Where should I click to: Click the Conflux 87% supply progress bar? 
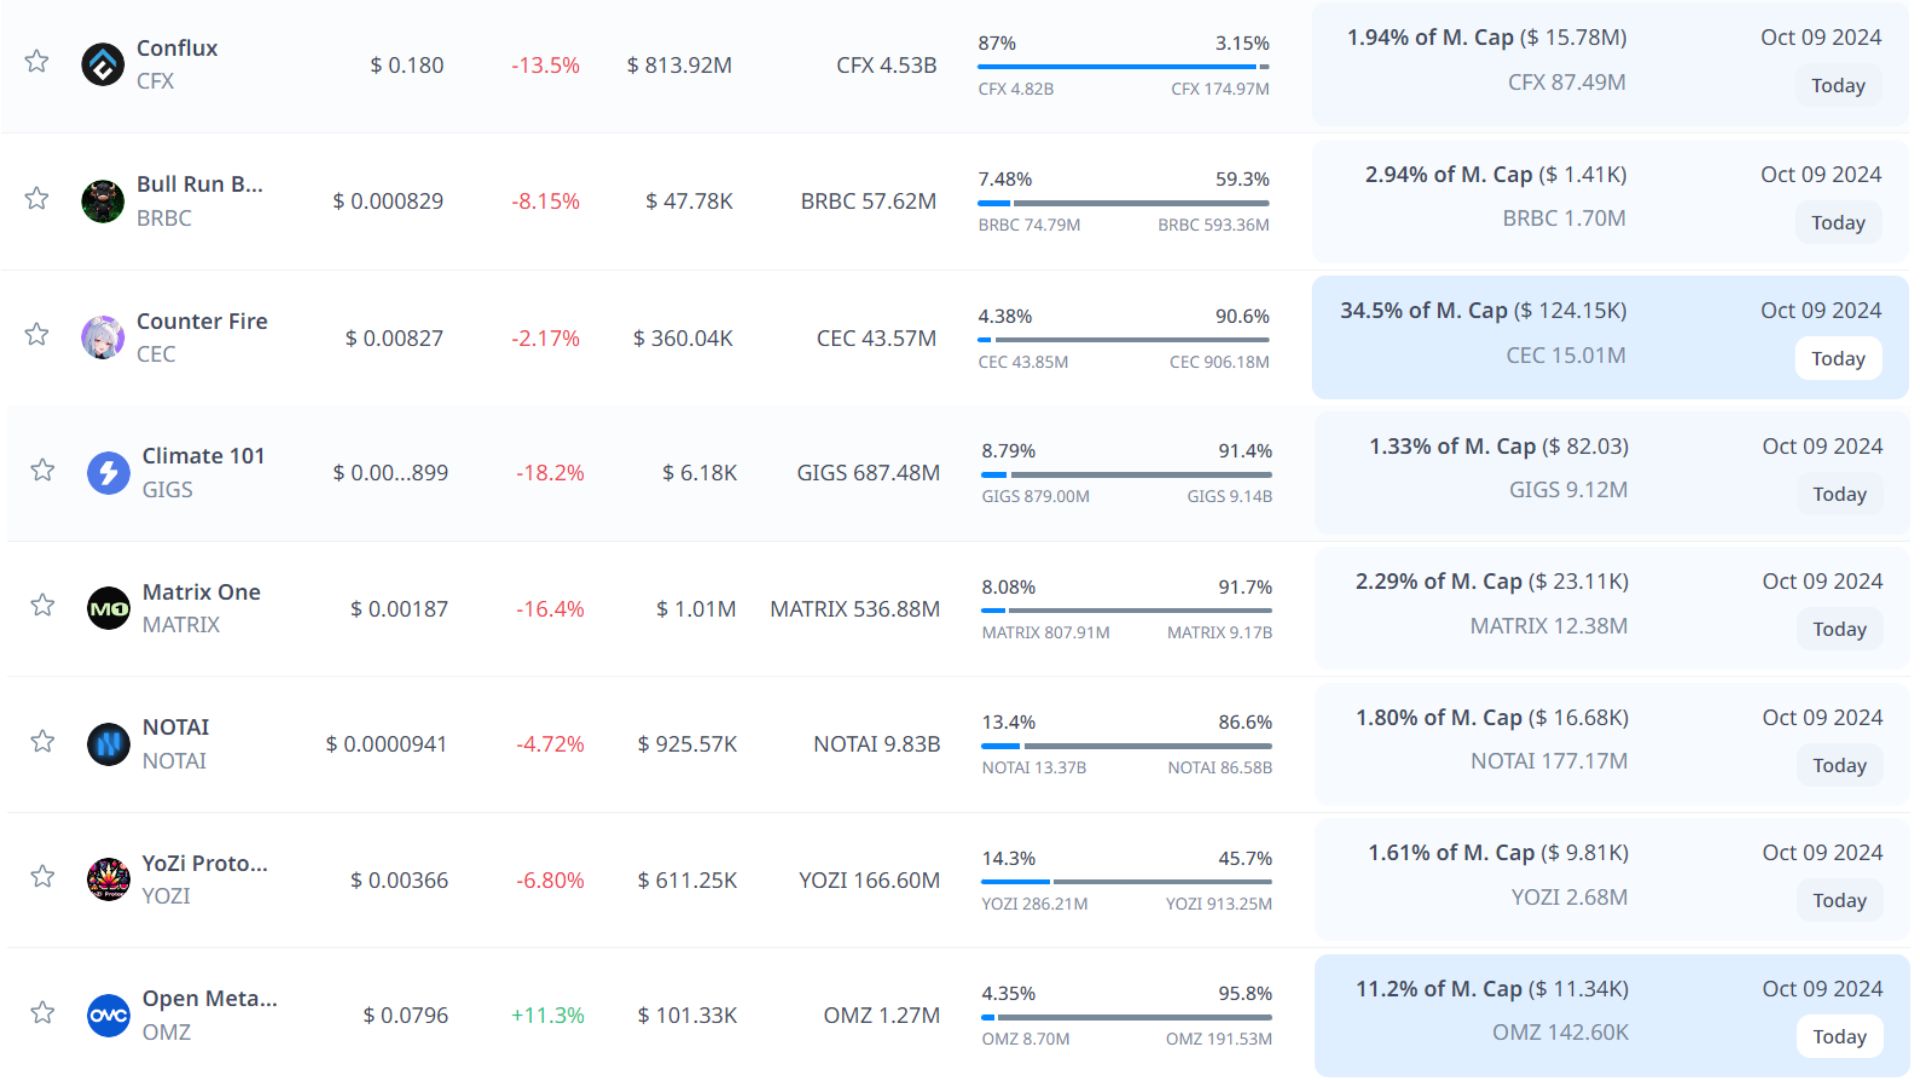[1122, 67]
